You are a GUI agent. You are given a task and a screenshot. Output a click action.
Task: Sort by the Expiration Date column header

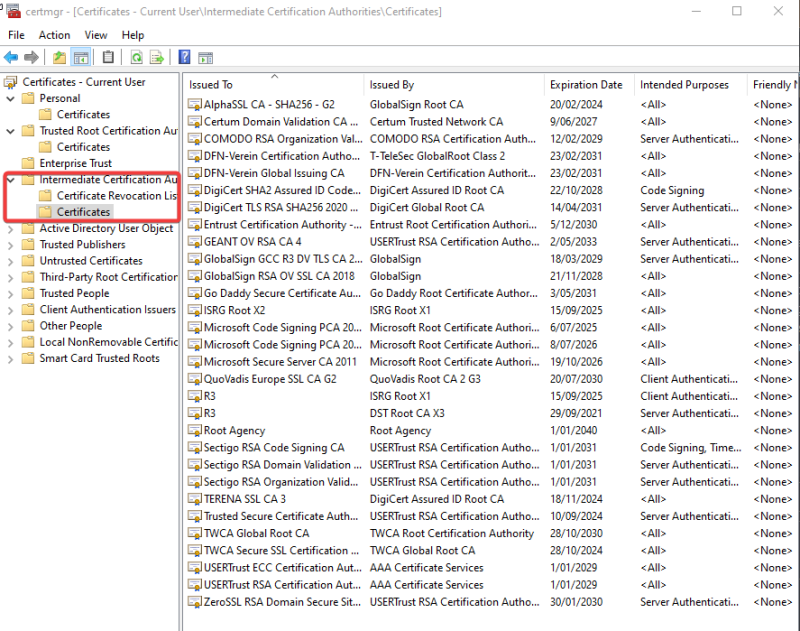[x=586, y=85]
